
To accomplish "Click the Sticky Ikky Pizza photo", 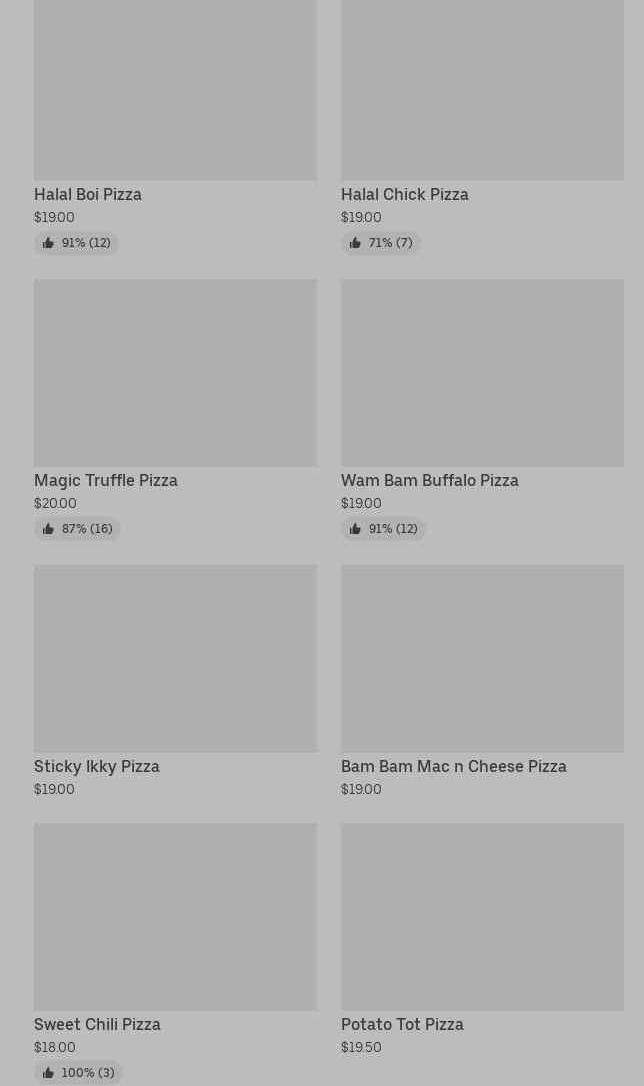I will 175,658.
